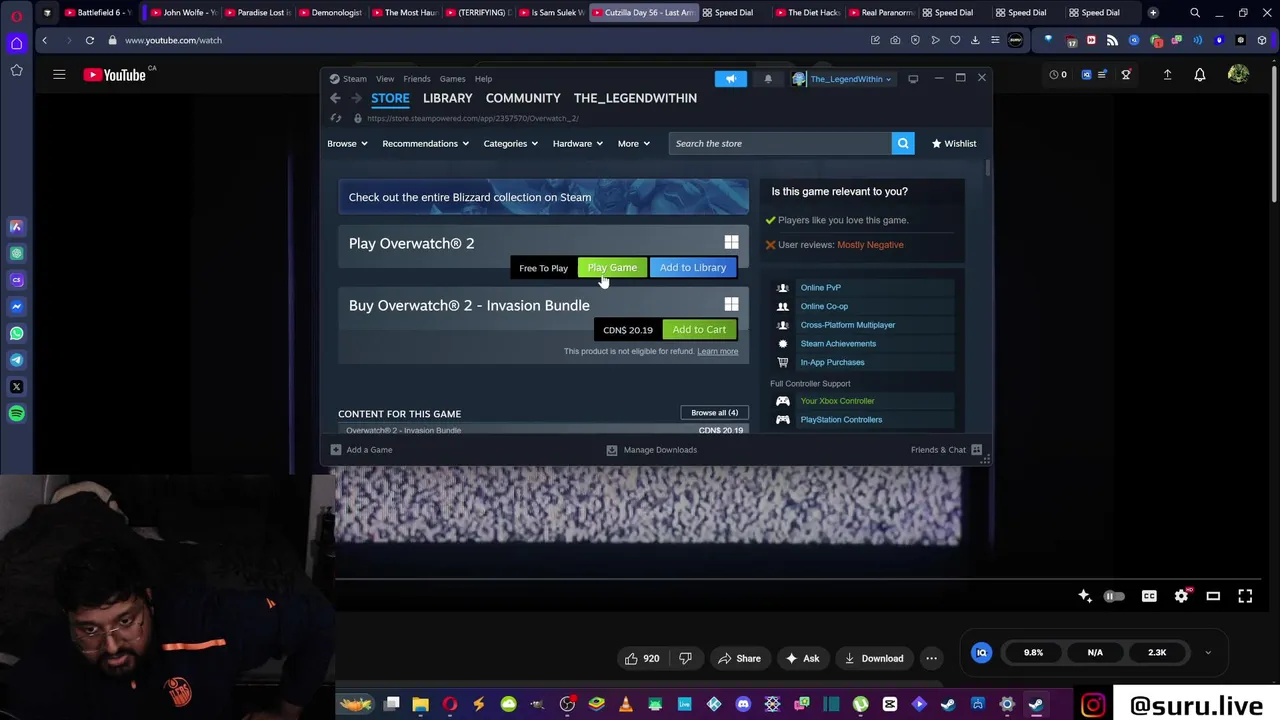This screenshot has width=1280, height=720.
Task: Open the Steam Wishlist button
Action: click(x=954, y=143)
